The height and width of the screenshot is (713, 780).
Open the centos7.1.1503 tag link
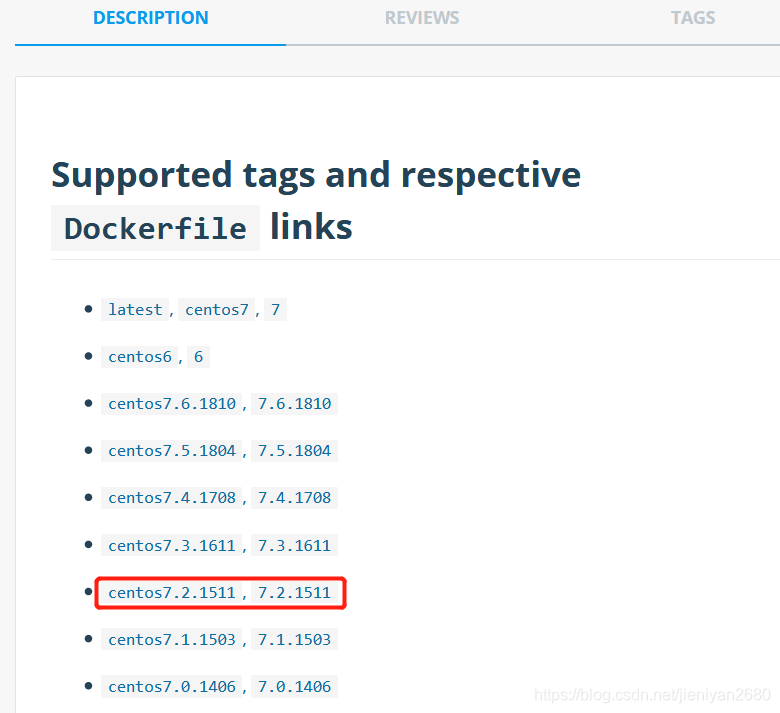[172, 639]
